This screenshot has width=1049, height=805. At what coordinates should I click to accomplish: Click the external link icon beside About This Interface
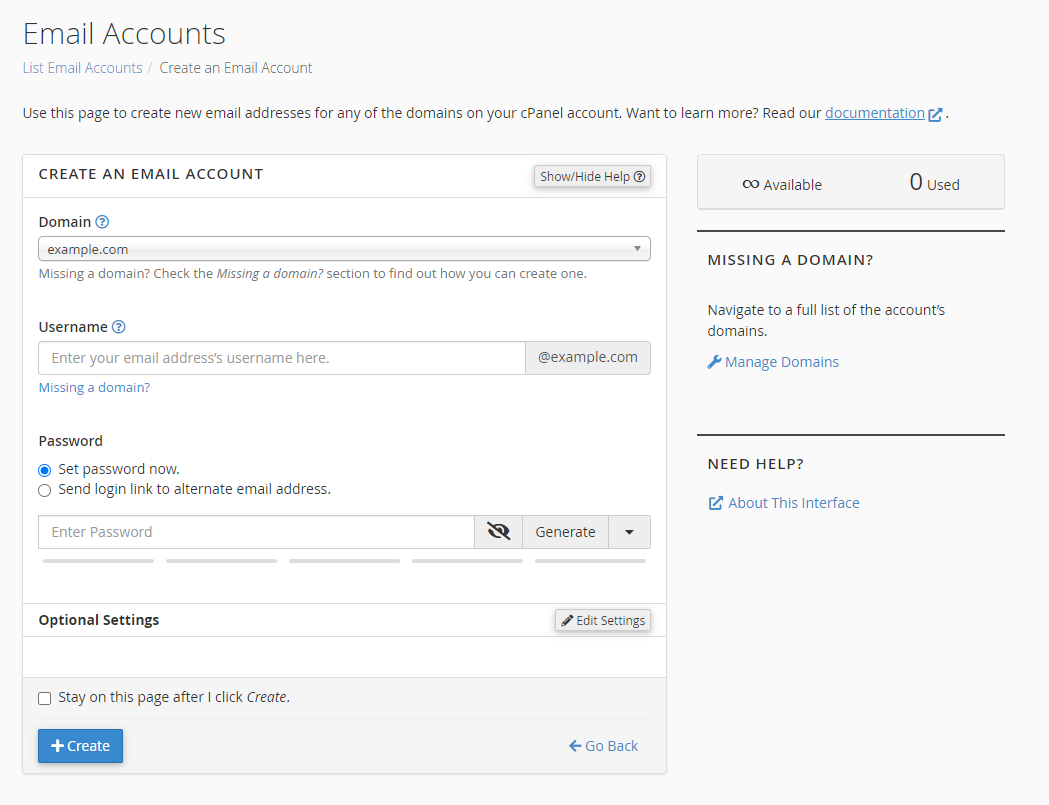(715, 502)
